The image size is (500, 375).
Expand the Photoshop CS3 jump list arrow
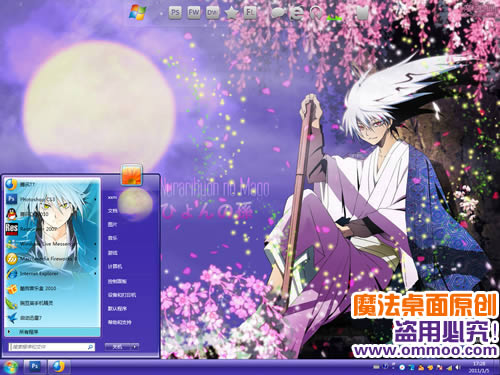(96, 199)
